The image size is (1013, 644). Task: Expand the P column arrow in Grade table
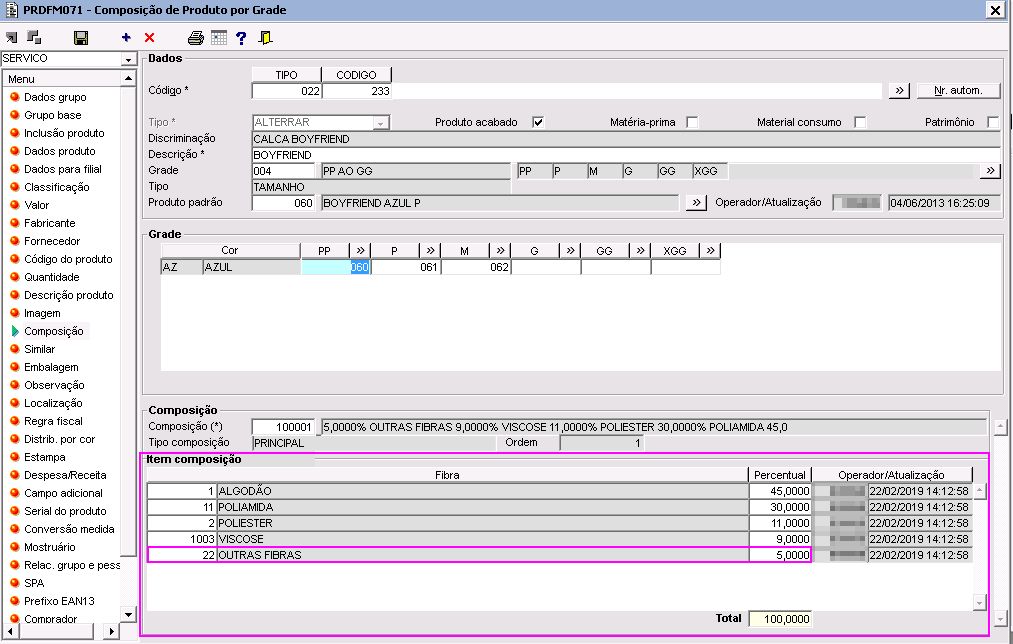pyautogui.click(x=430, y=251)
